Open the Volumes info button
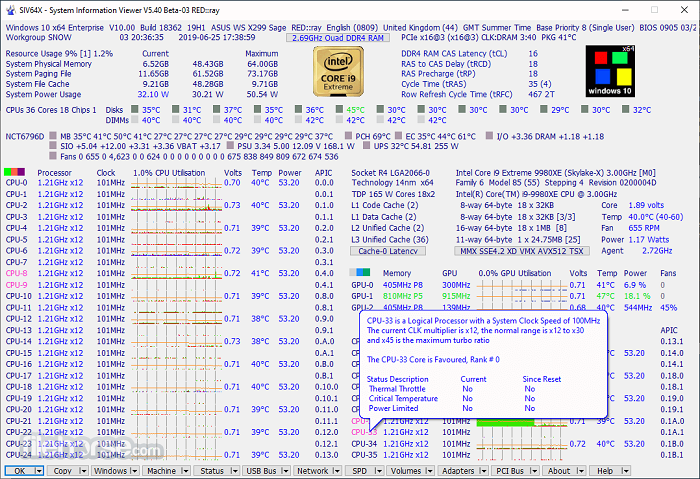The height and width of the screenshot is (479, 700). point(406,471)
